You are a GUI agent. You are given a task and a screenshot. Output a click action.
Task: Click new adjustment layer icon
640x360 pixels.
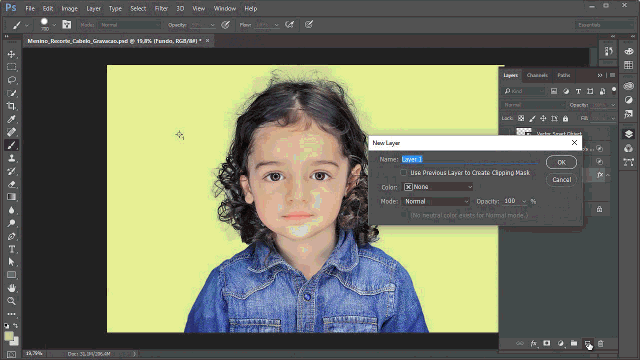(560, 344)
